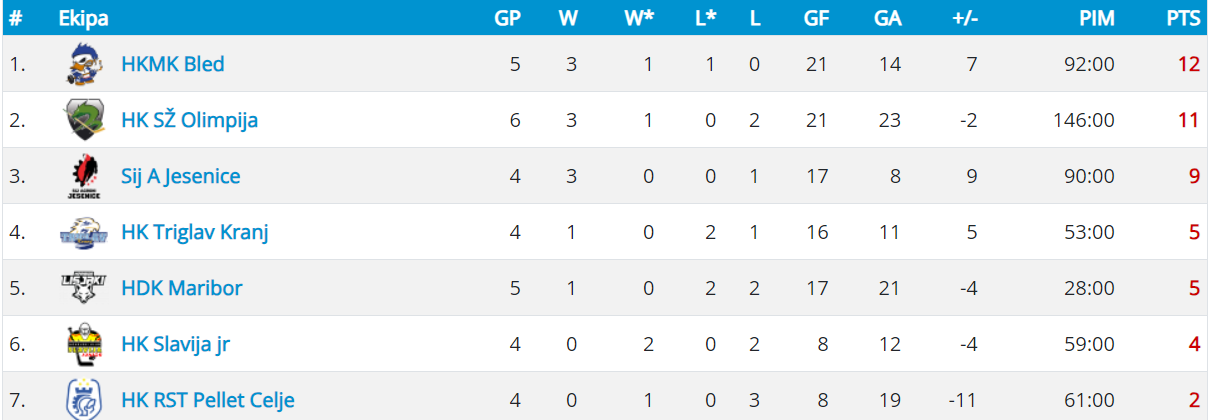Open the HK RST Pellet Celje link

[207, 400]
